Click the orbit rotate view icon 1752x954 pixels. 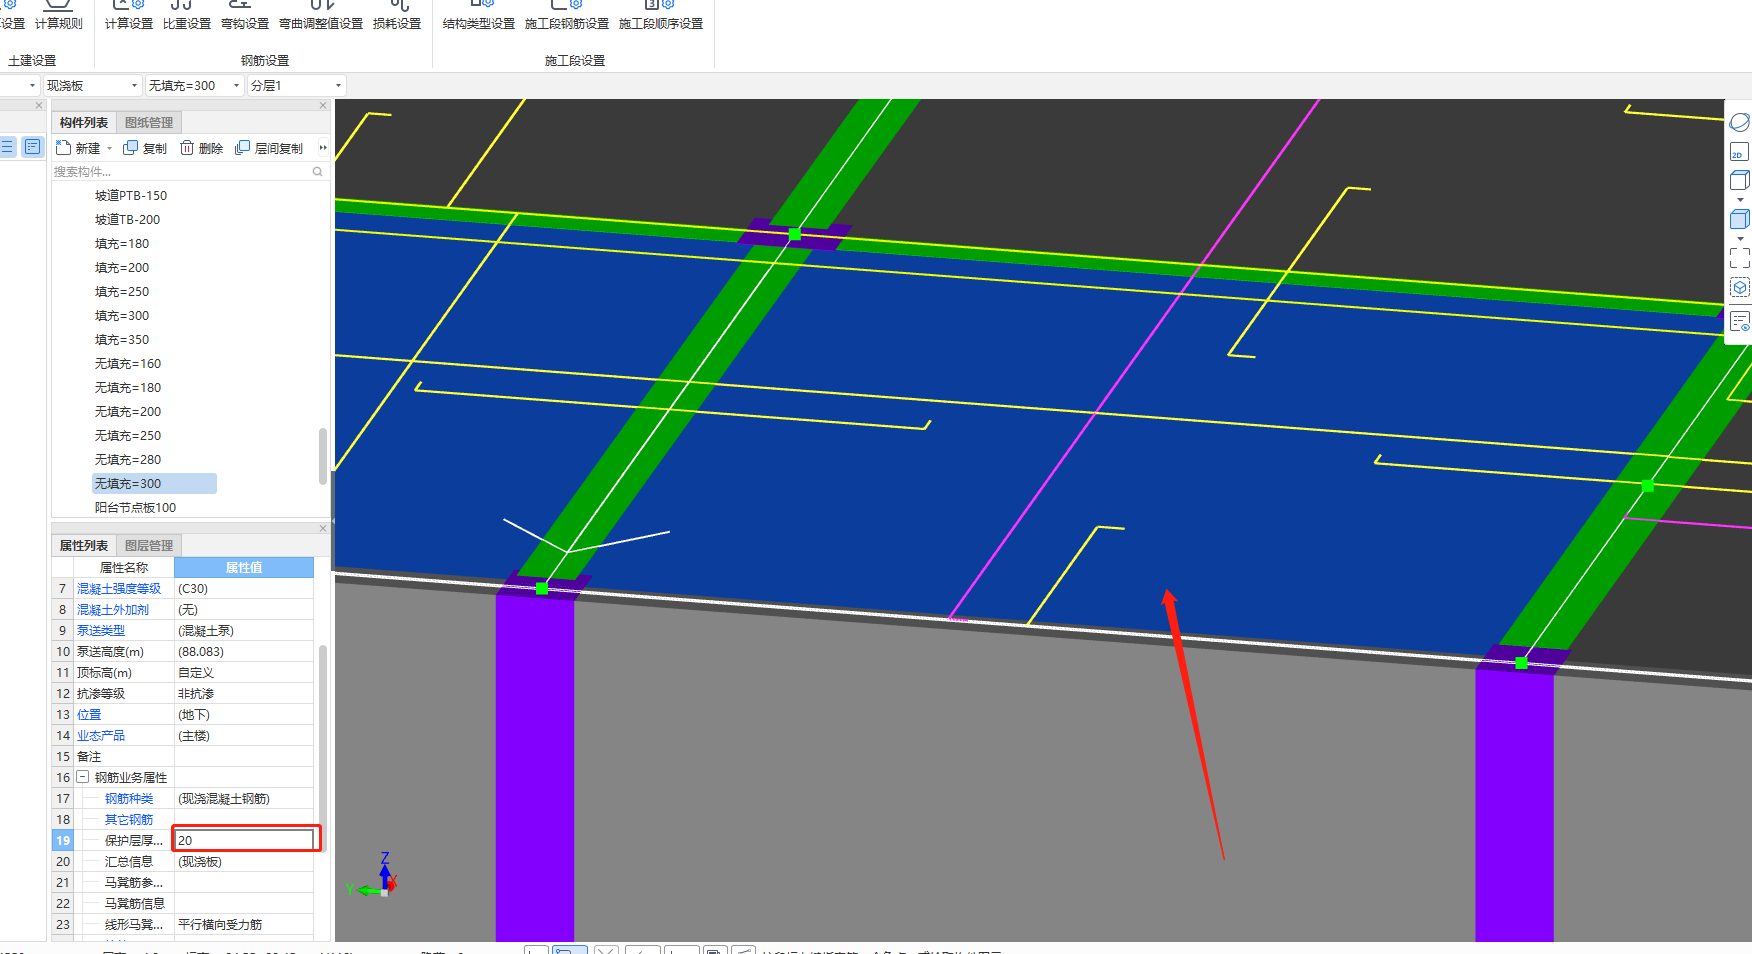click(1739, 122)
